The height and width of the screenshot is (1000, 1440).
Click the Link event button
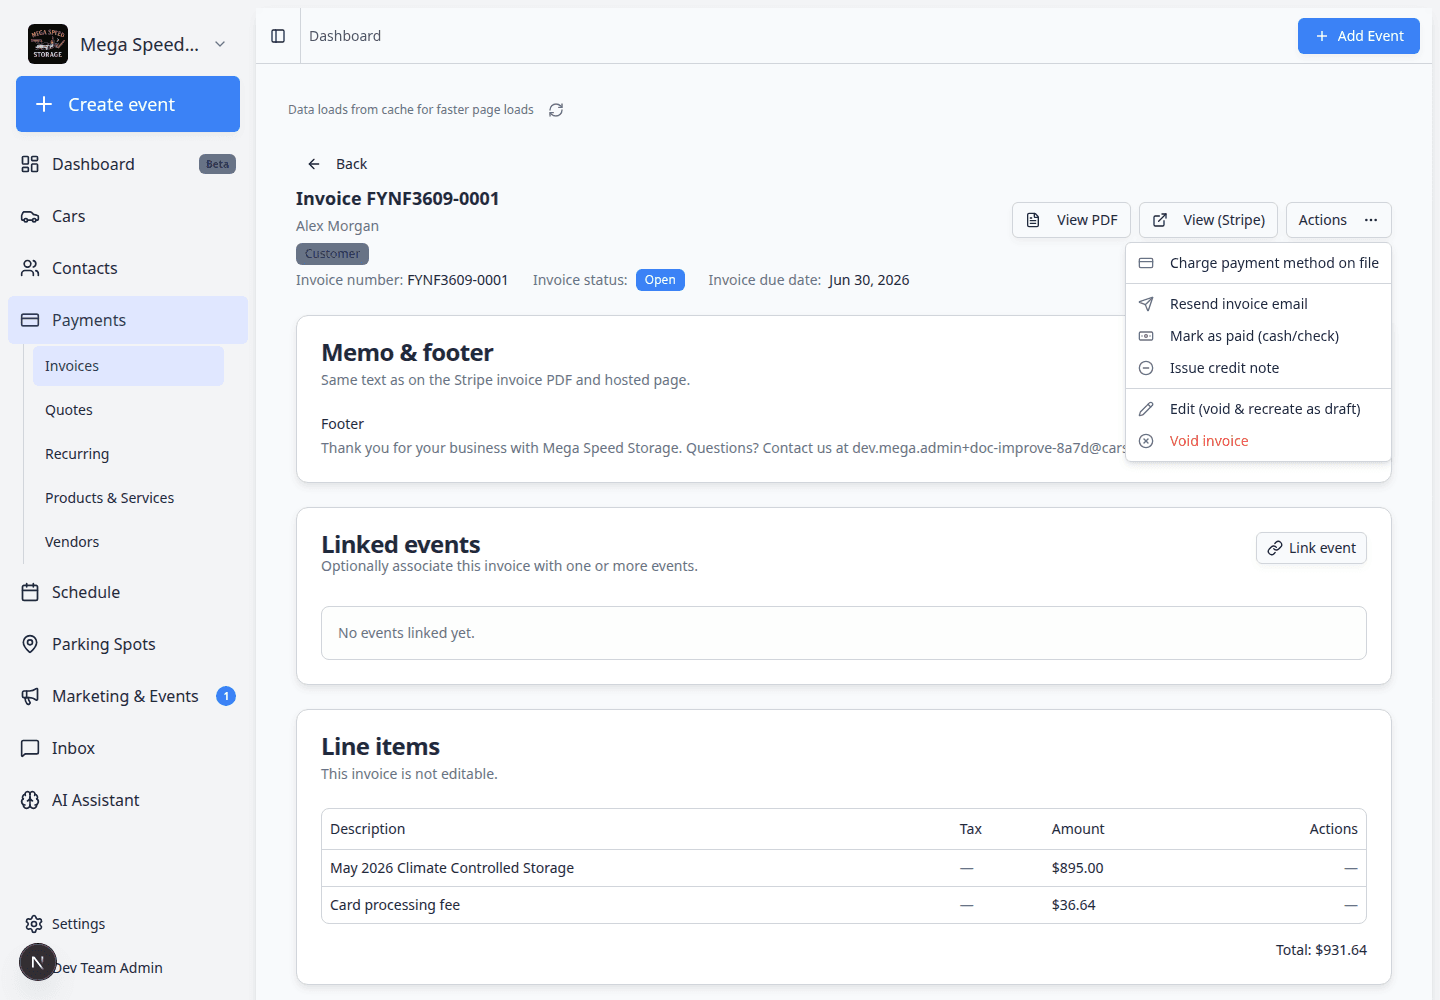[1311, 548]
